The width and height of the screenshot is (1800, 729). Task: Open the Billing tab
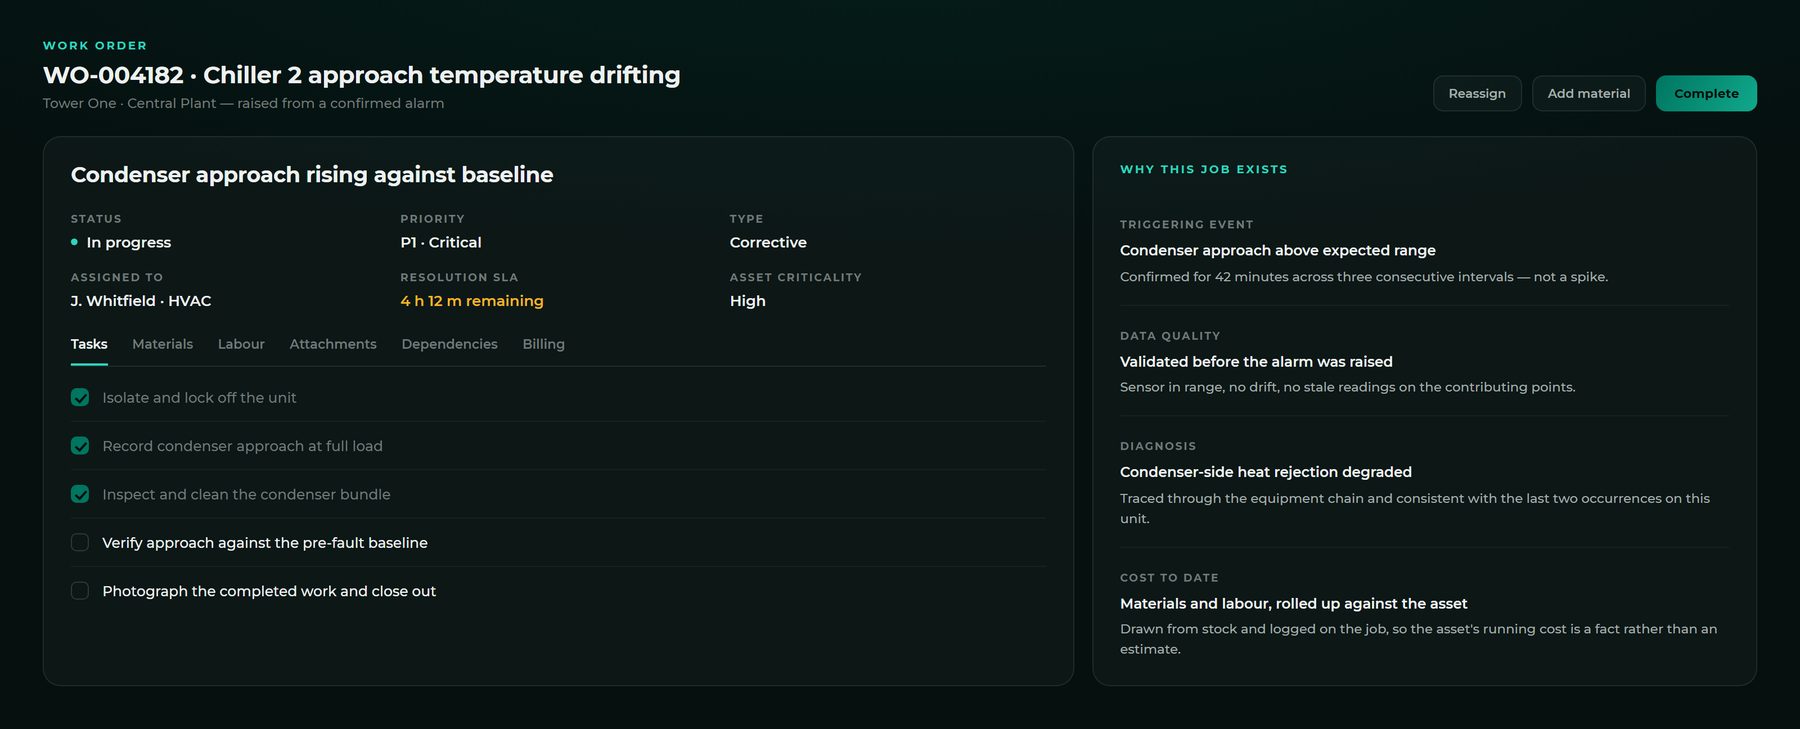tap(543, 344)
